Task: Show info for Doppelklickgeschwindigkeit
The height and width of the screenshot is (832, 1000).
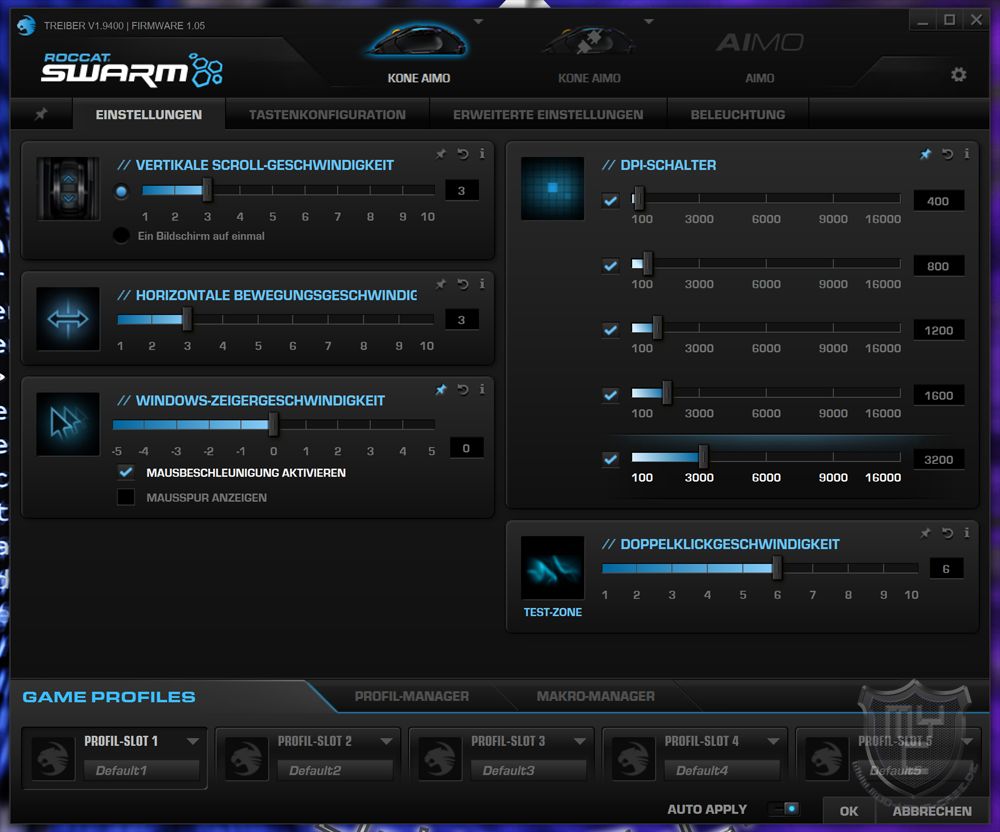Action: pyautogui.click(x=967, y=533)
